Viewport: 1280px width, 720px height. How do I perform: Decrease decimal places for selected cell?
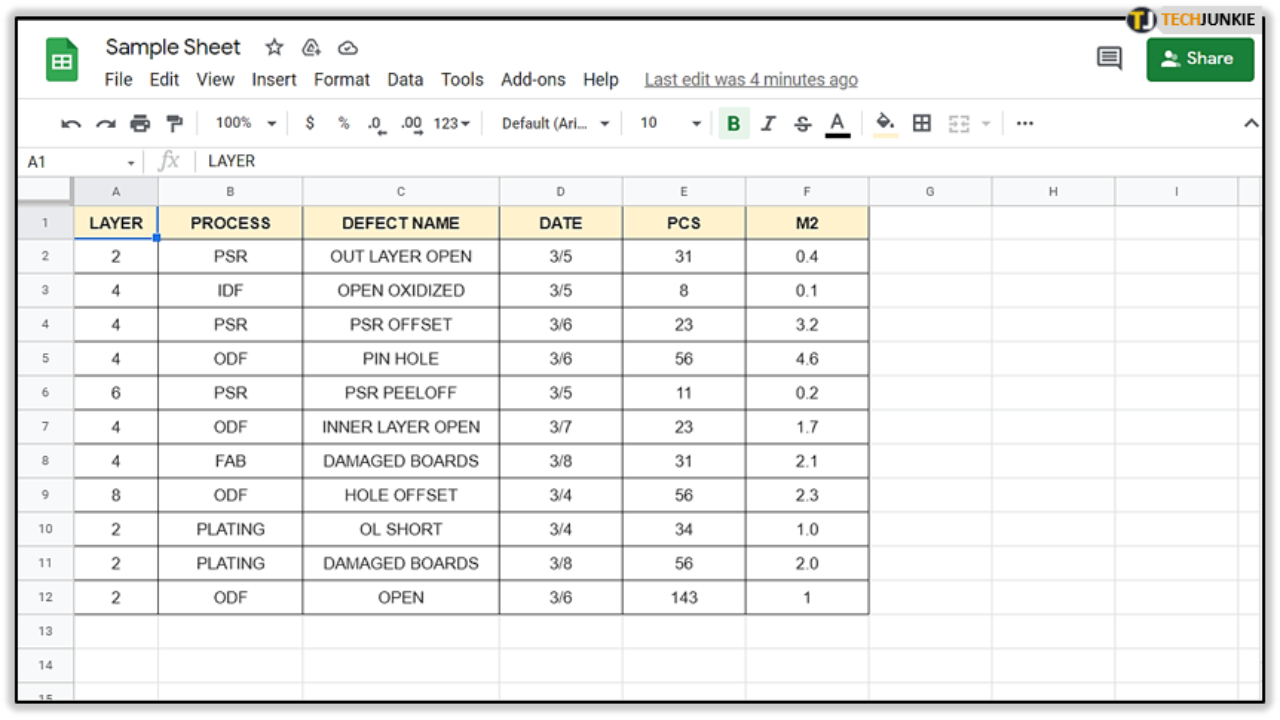pos(377,122)
